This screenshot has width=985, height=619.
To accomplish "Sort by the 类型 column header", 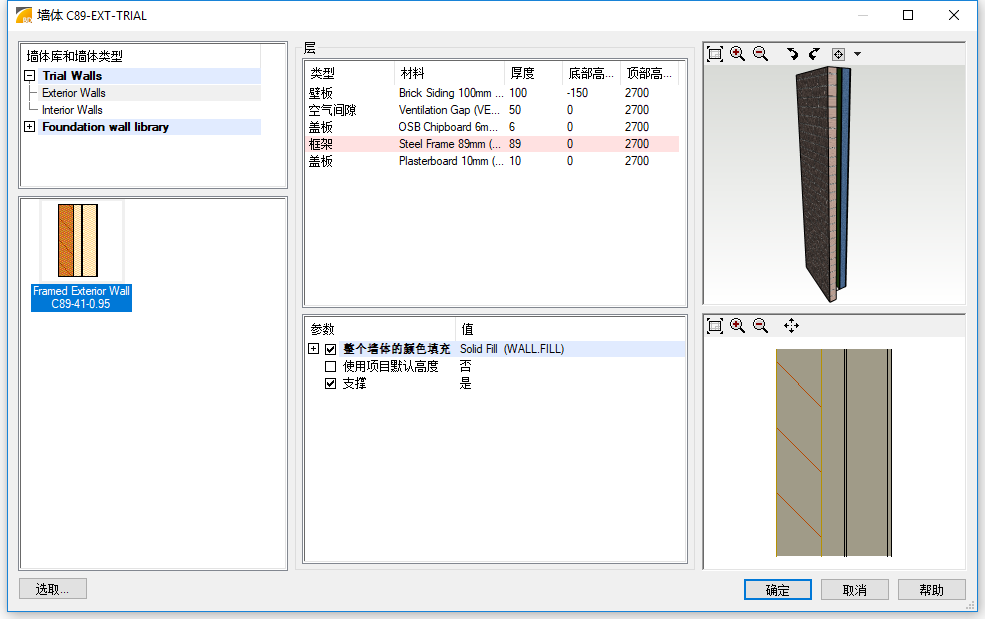I will [x=350, y=73].
